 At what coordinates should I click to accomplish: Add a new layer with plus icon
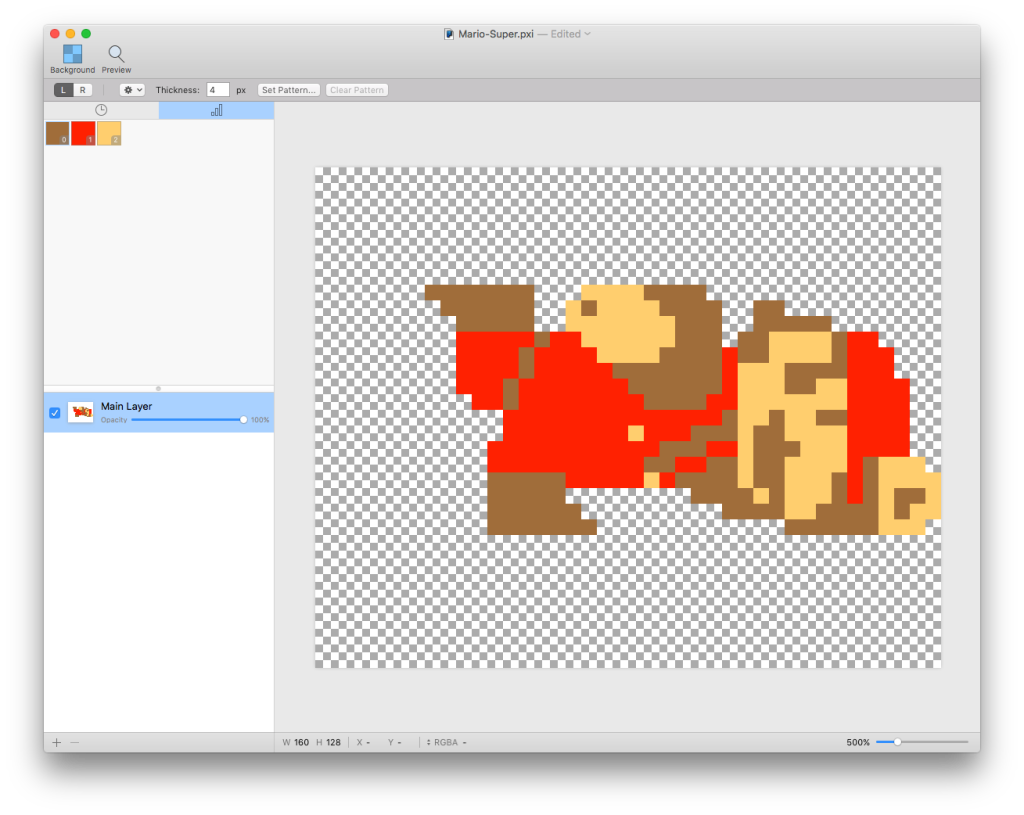[x=57, y=743]
